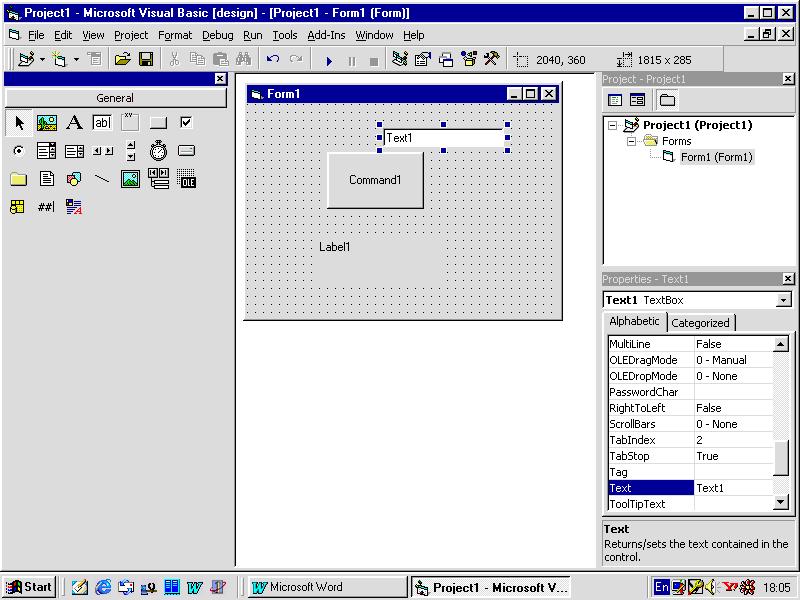Switch to the Categorized properties tab
800x600 pixels.
pyautogui.click(x=700, y=322)
